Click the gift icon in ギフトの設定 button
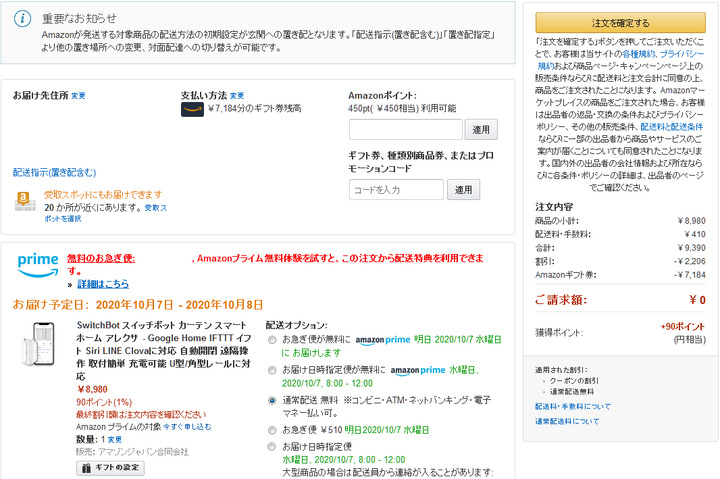 point(88,468)
